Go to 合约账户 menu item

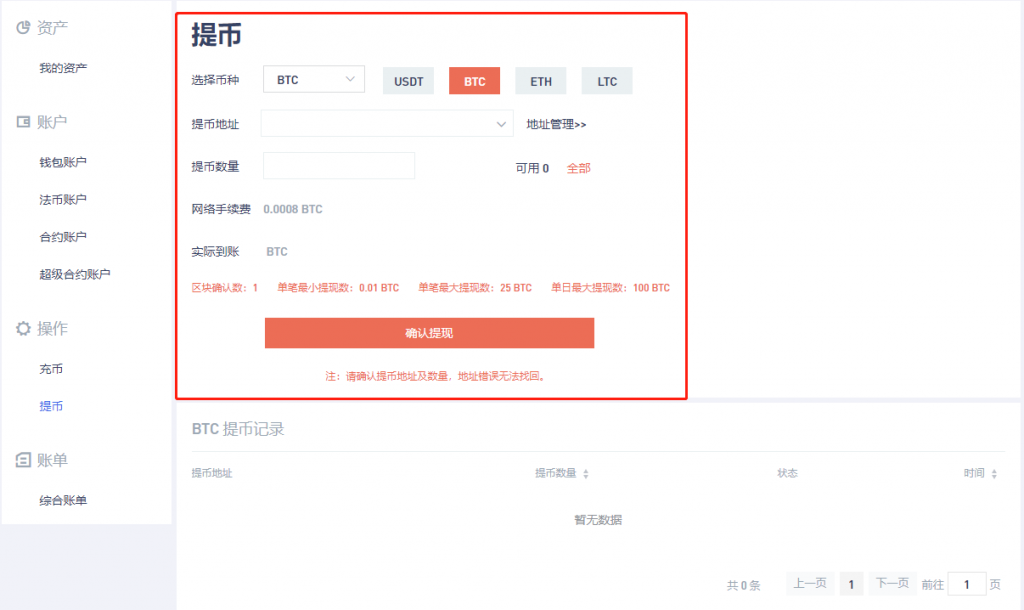pyautogui.click(x=63, y=236)
